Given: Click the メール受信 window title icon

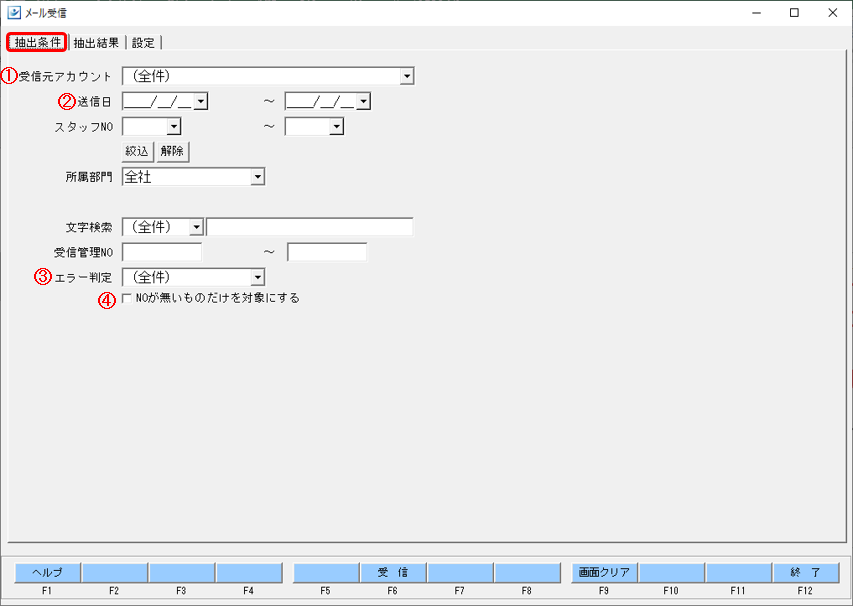Looking at the screenshot, I should click(x=14, y=13).
